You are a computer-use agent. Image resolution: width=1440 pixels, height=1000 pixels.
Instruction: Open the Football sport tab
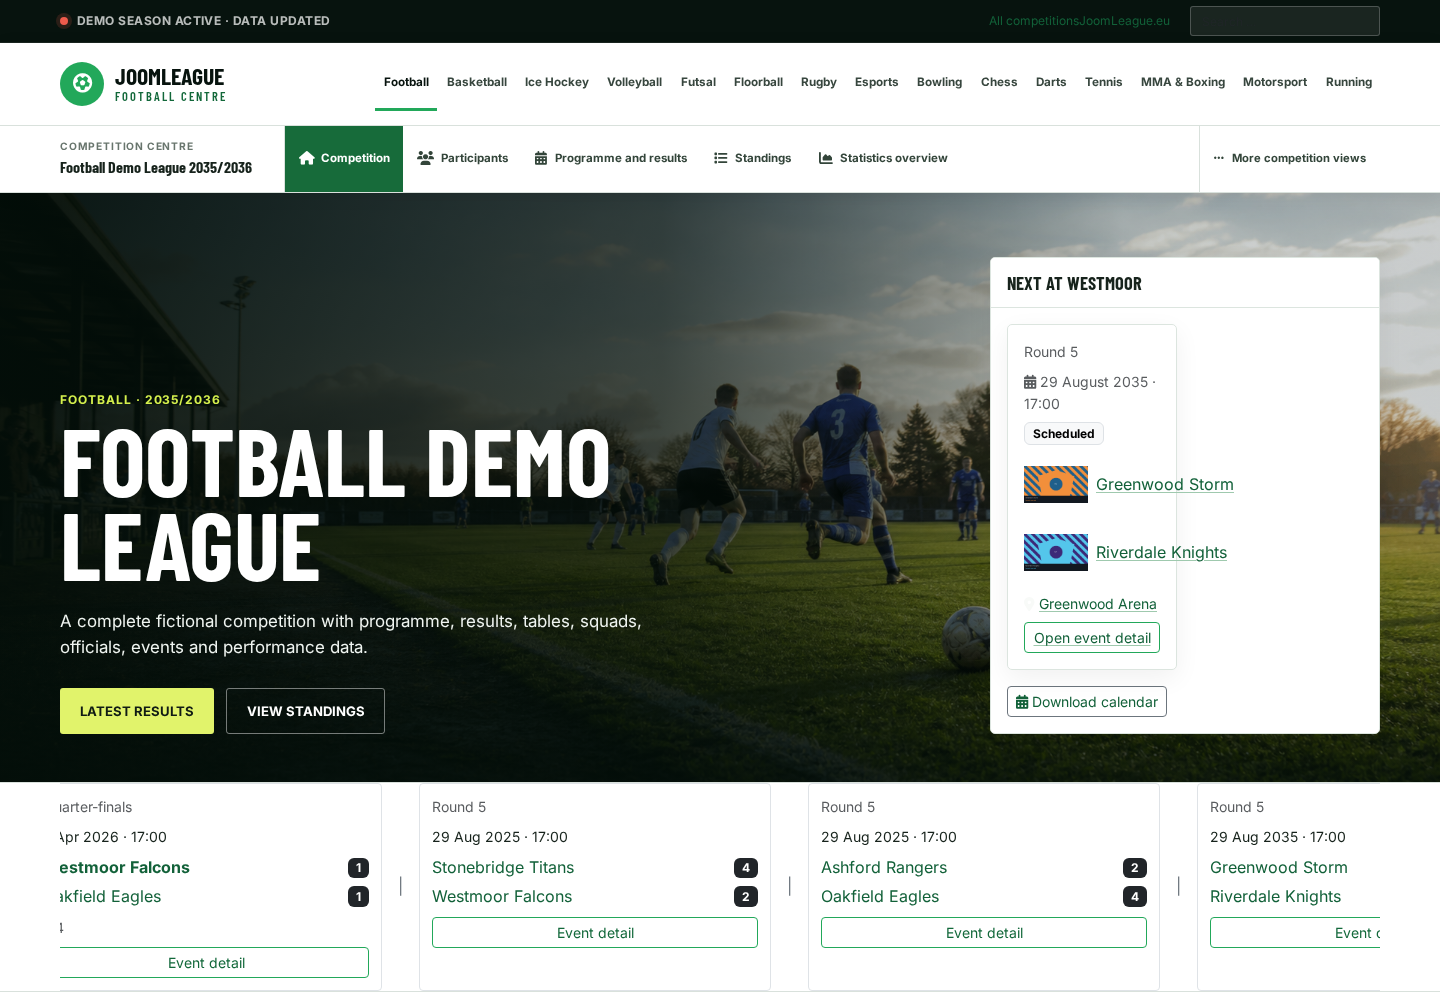click(x=406, y=82)
